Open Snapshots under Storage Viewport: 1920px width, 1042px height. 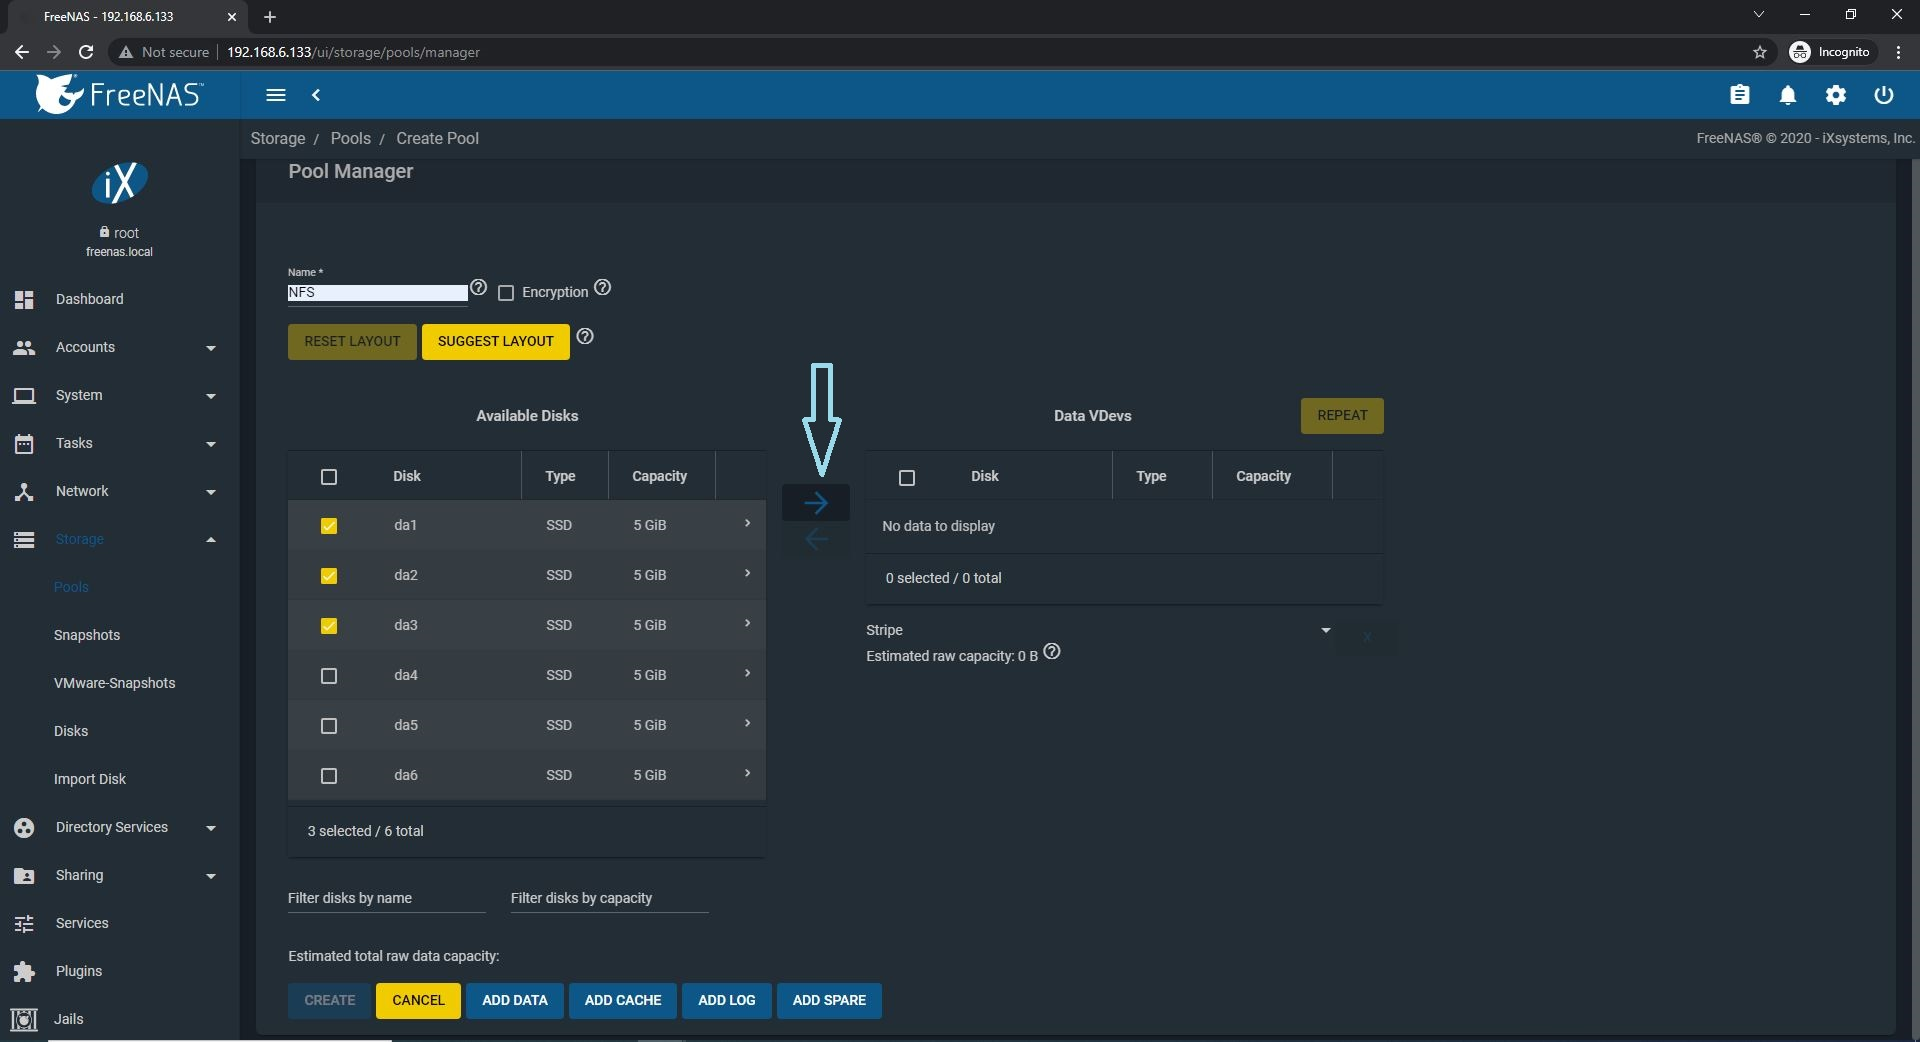click(x=87, y=635)
